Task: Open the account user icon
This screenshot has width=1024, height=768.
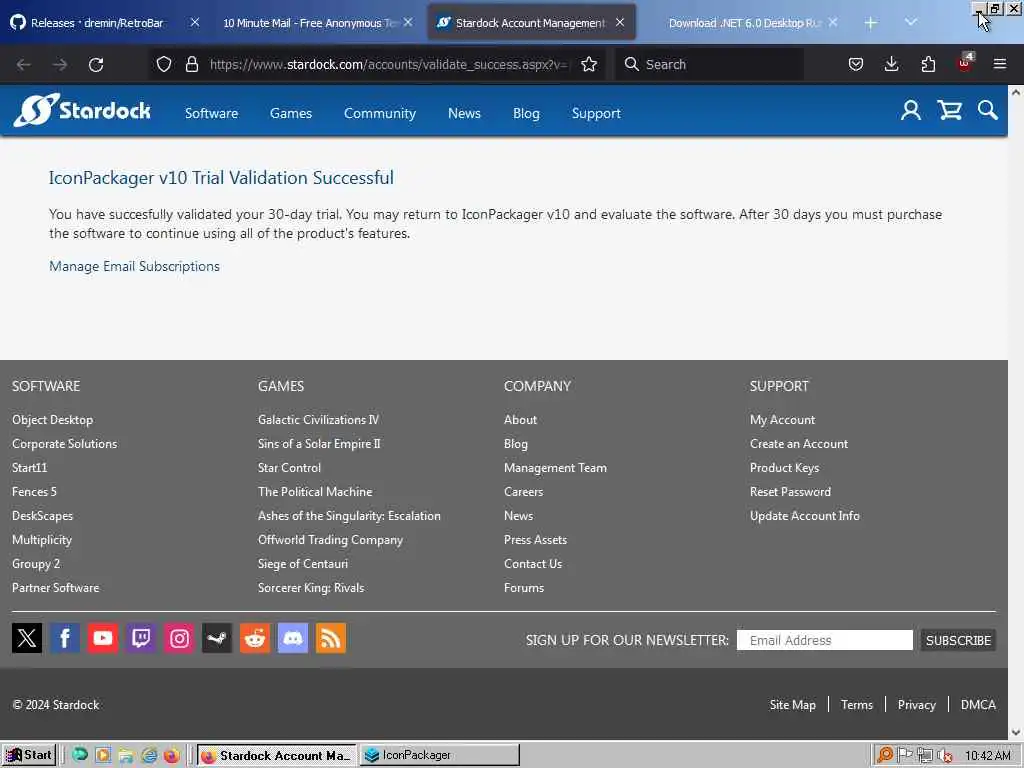Action: pyautogui.click(x=910, y=110)
